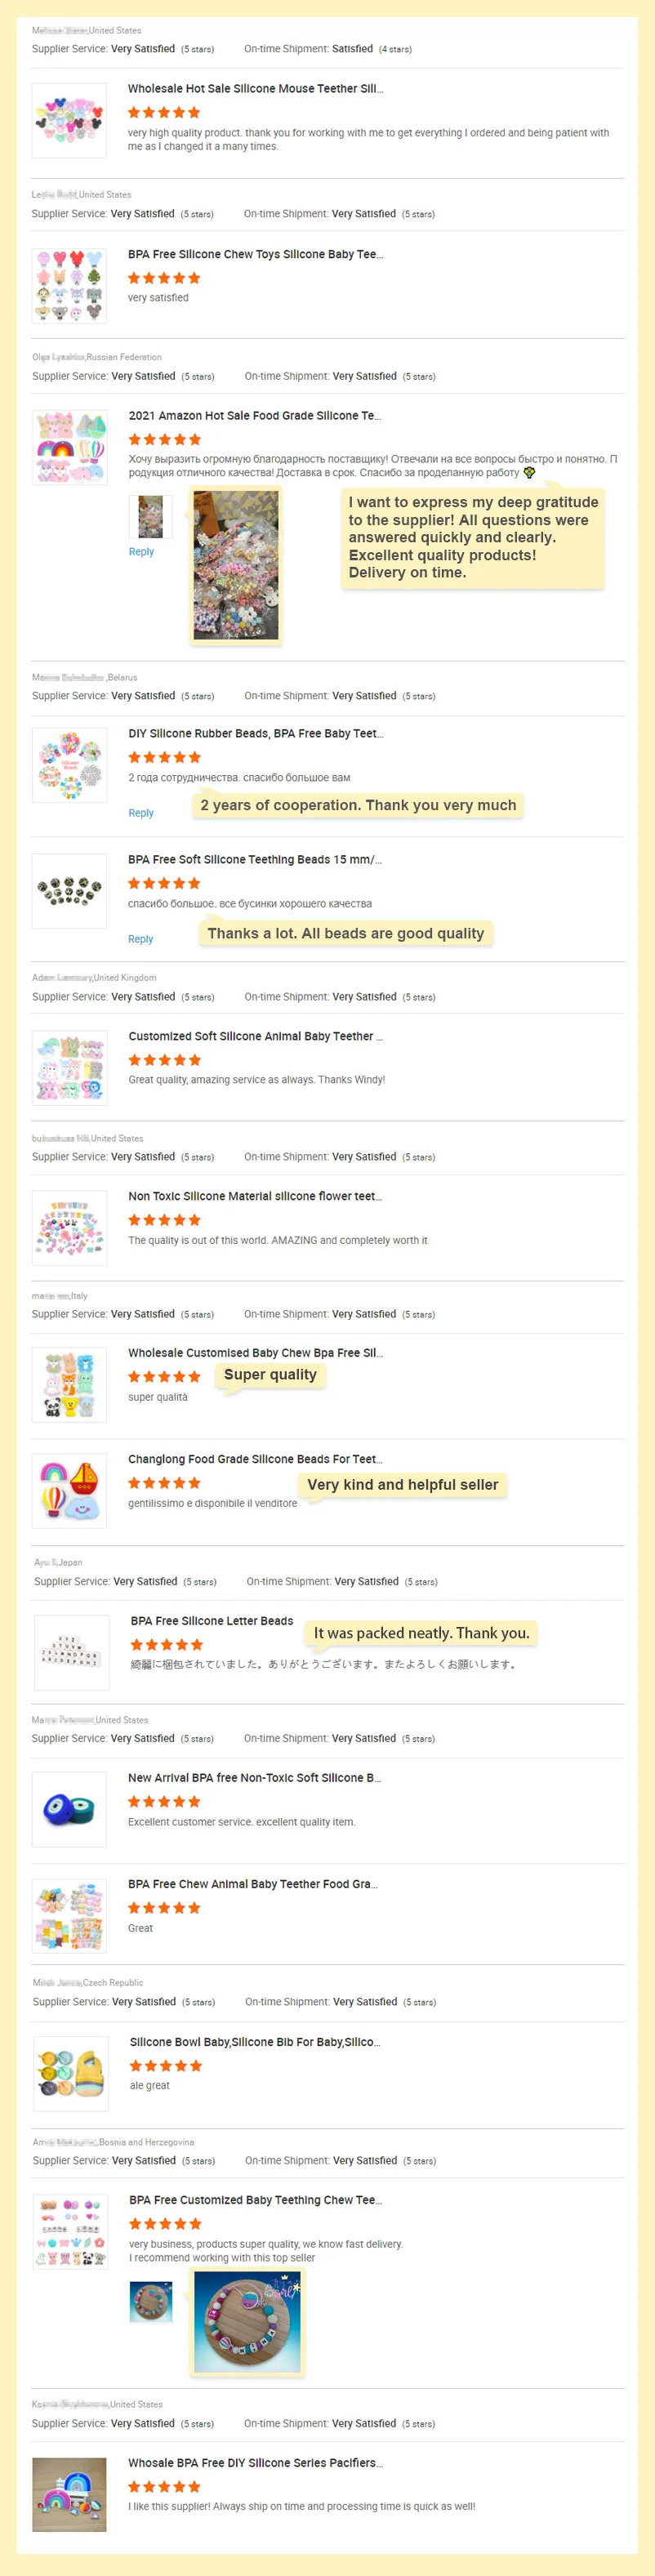The width and height of the screenshot is (655, 2576).
Task: Click the Customized Soft Silicone Animal Baby Teether title
Action: 255,1037
